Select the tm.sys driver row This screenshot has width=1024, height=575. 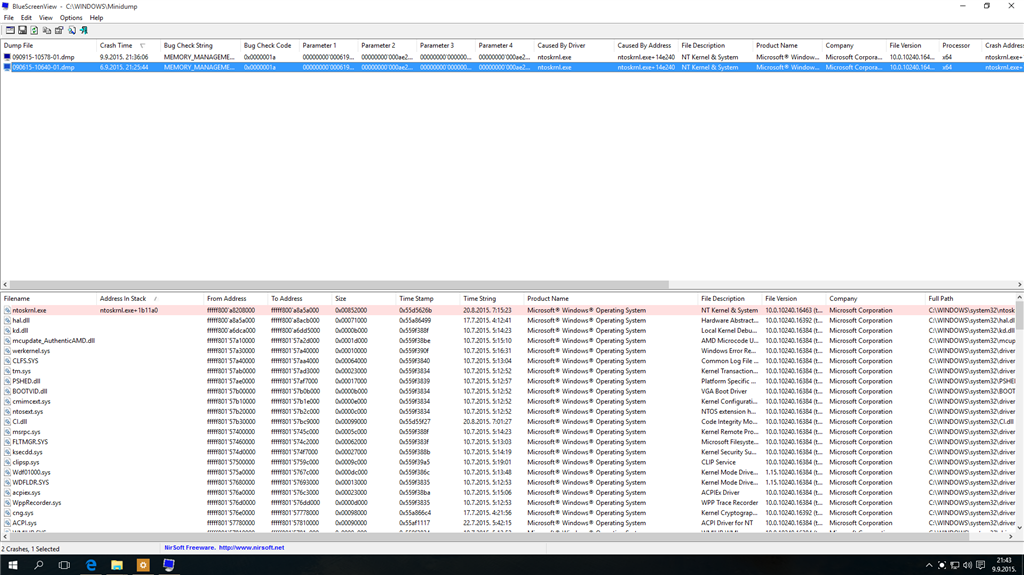508,371
